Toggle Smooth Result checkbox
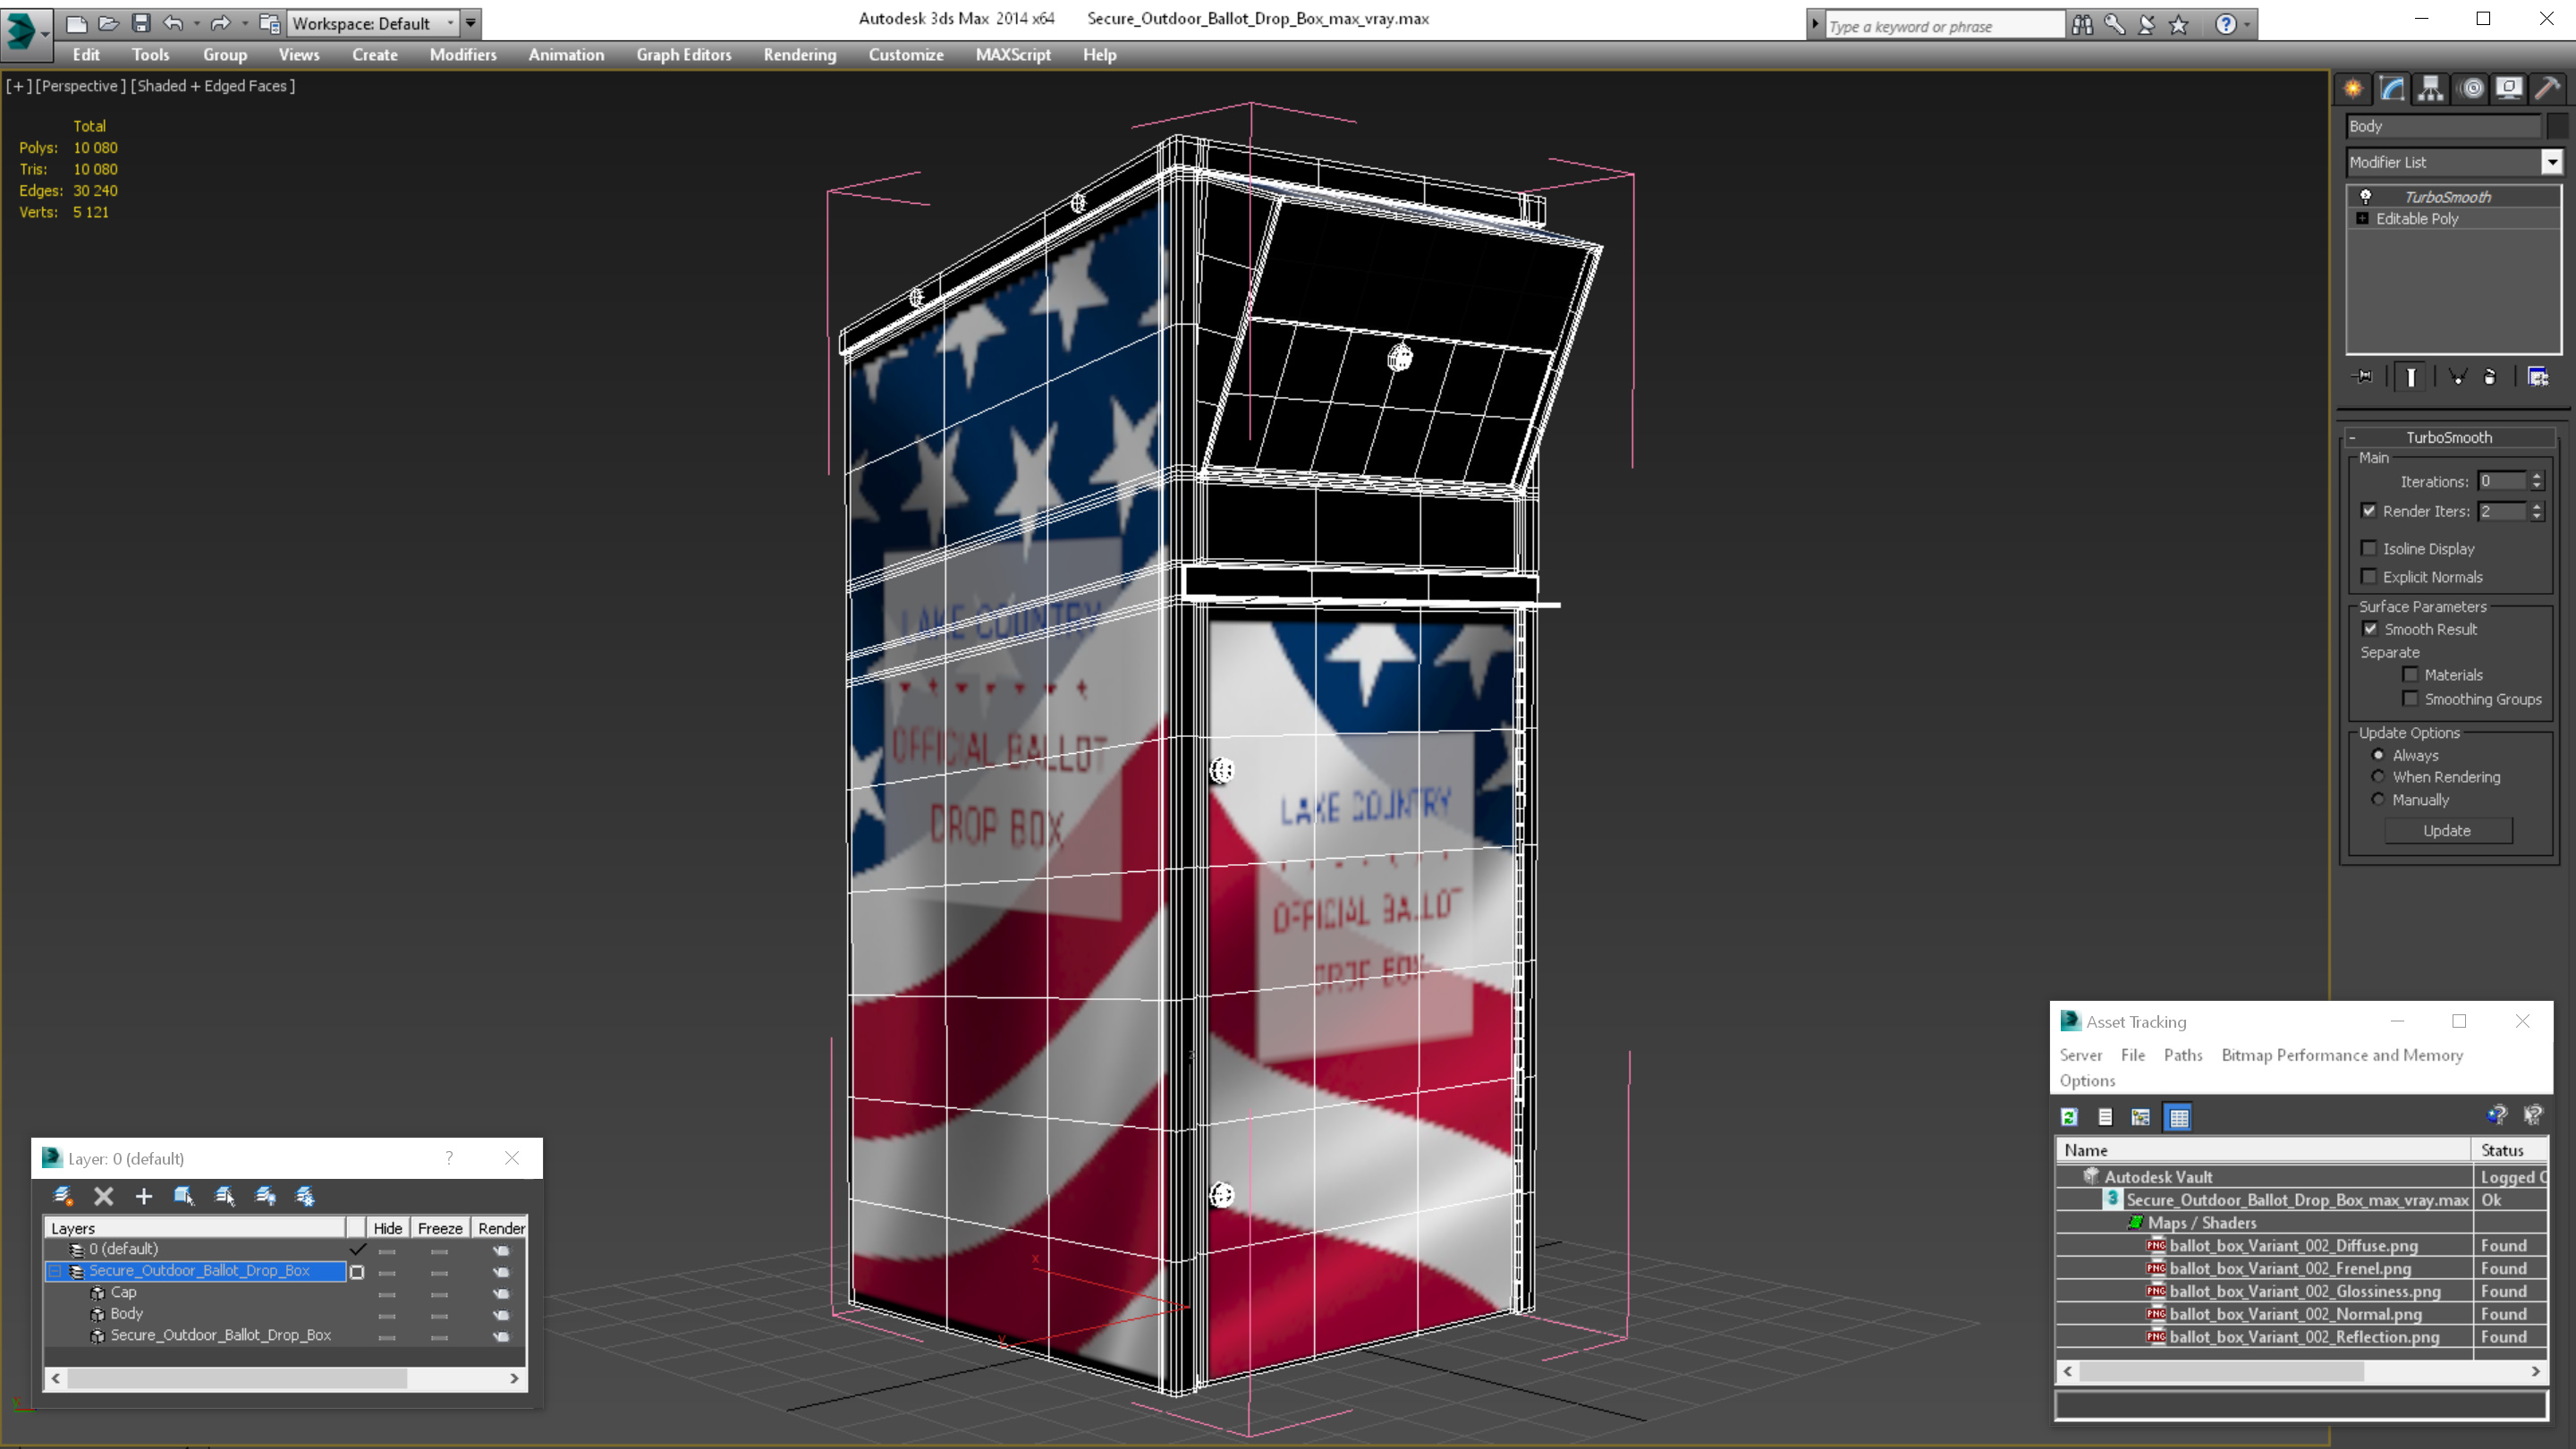The height and width of the screenshot is (1449, 2576). (x=2370, y=629)
